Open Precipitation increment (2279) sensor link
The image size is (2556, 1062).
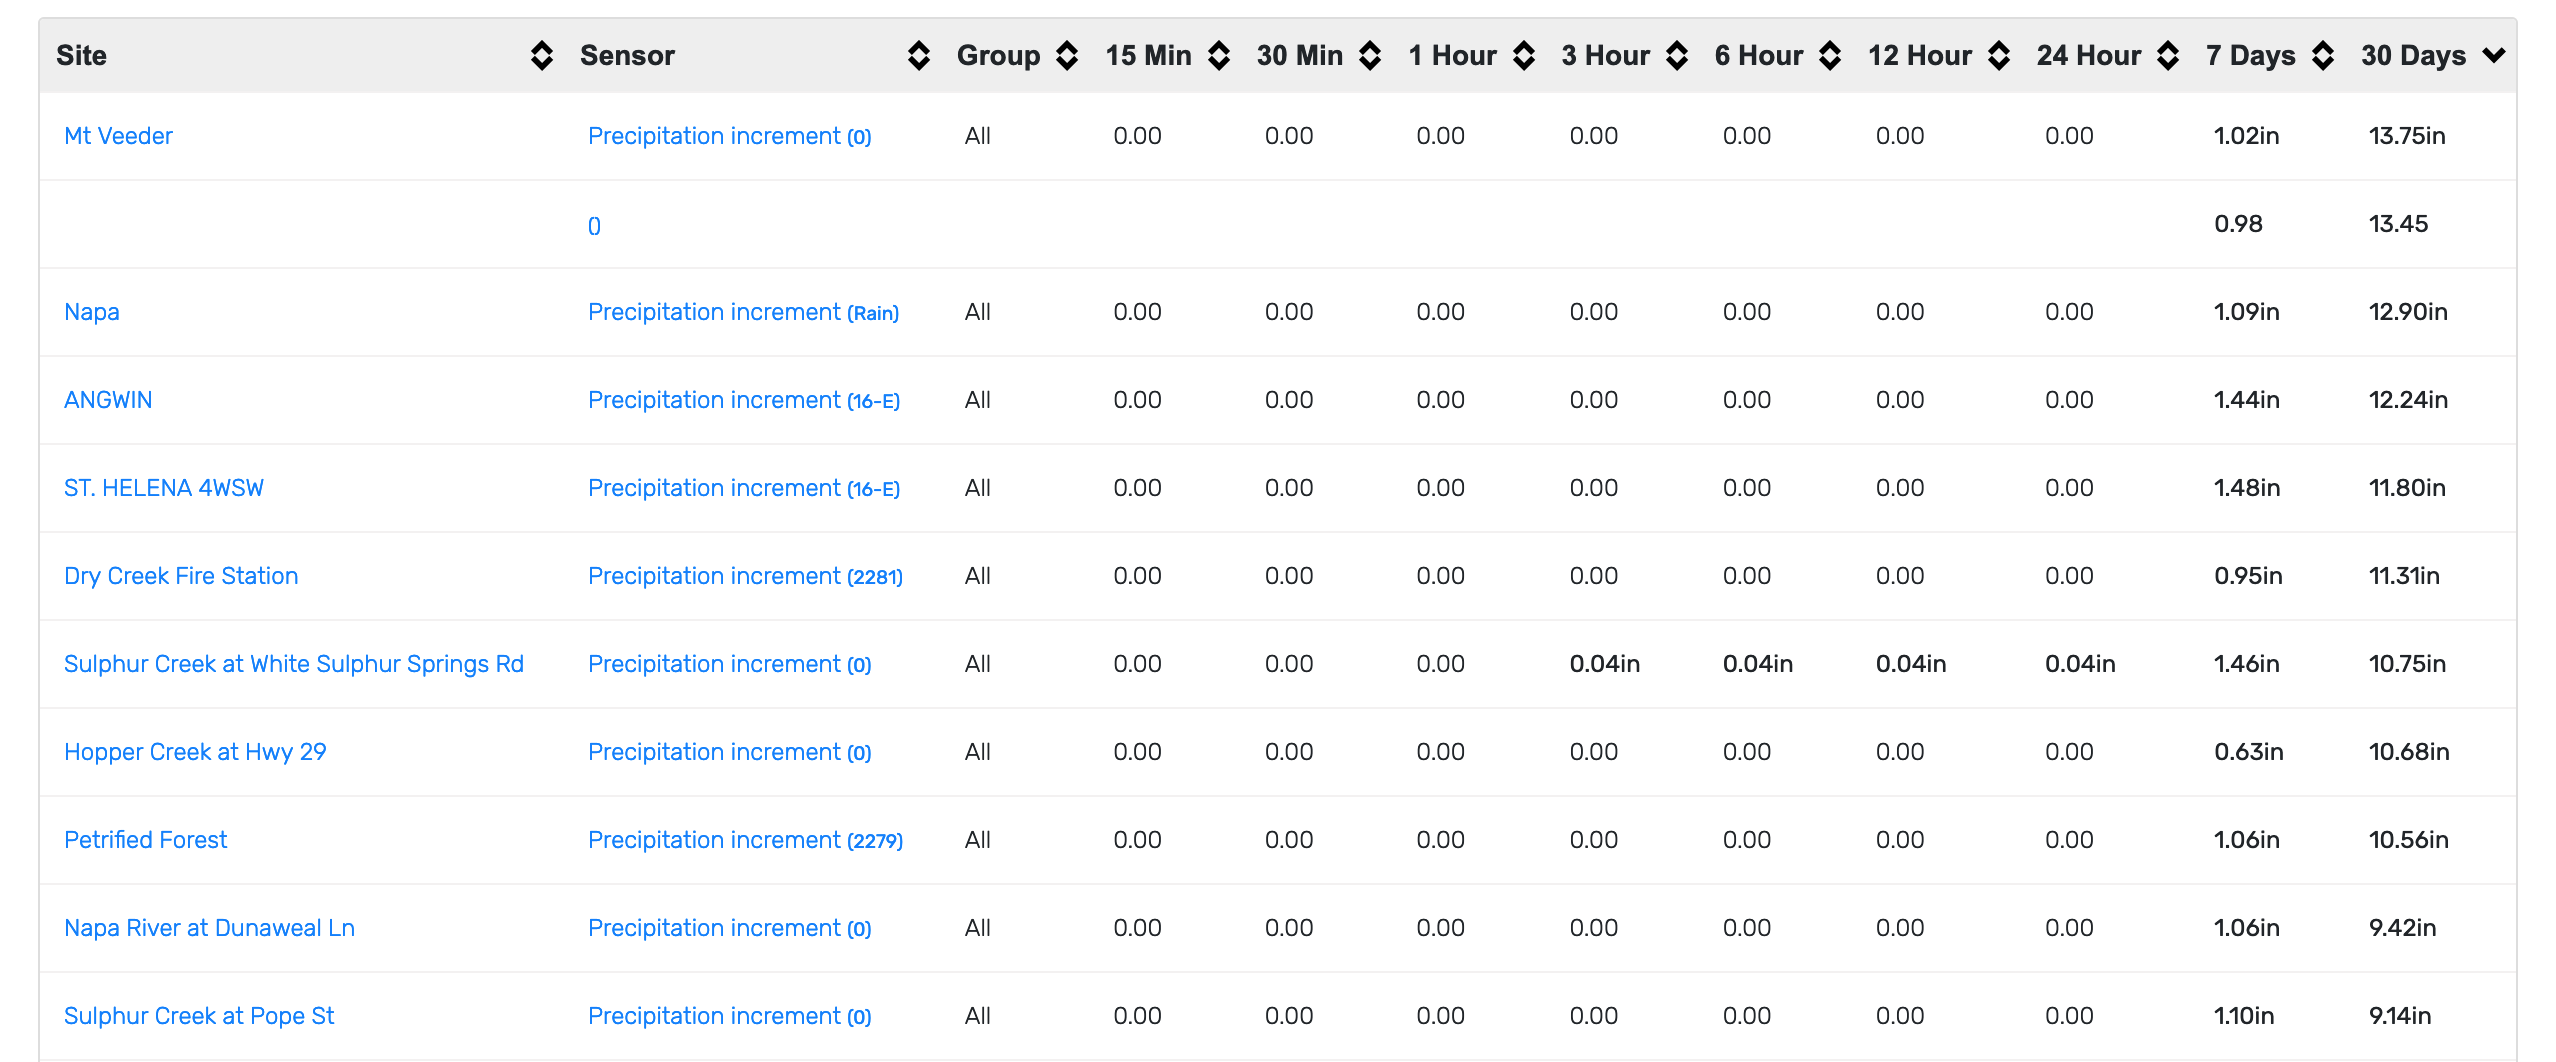point(745,840)
